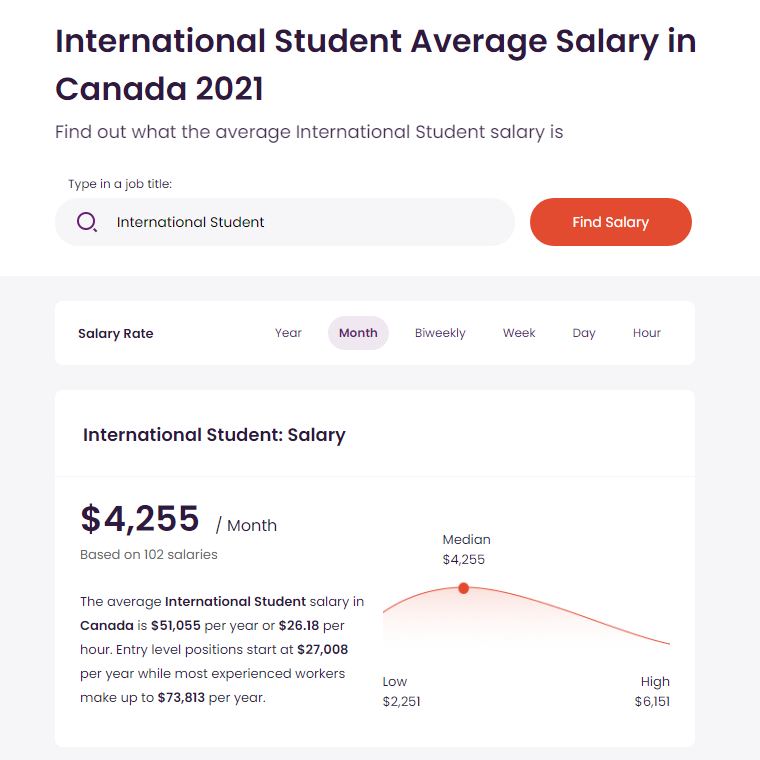Click the Salary Rate label
The height and width of the screenshot is (760, 760).
(x=115, y=333)
